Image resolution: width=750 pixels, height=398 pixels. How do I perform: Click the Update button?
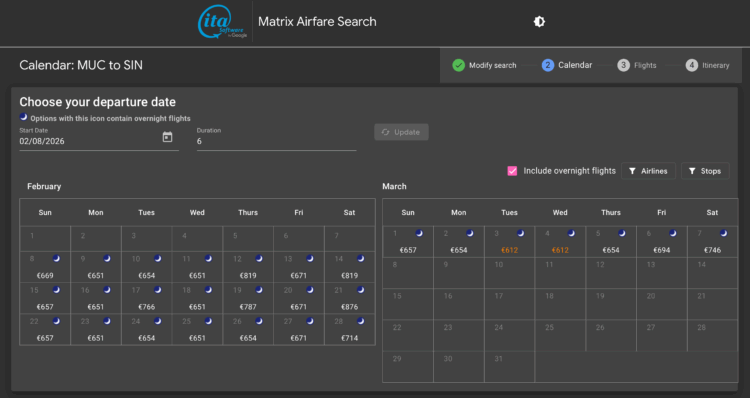click(401, 132)
